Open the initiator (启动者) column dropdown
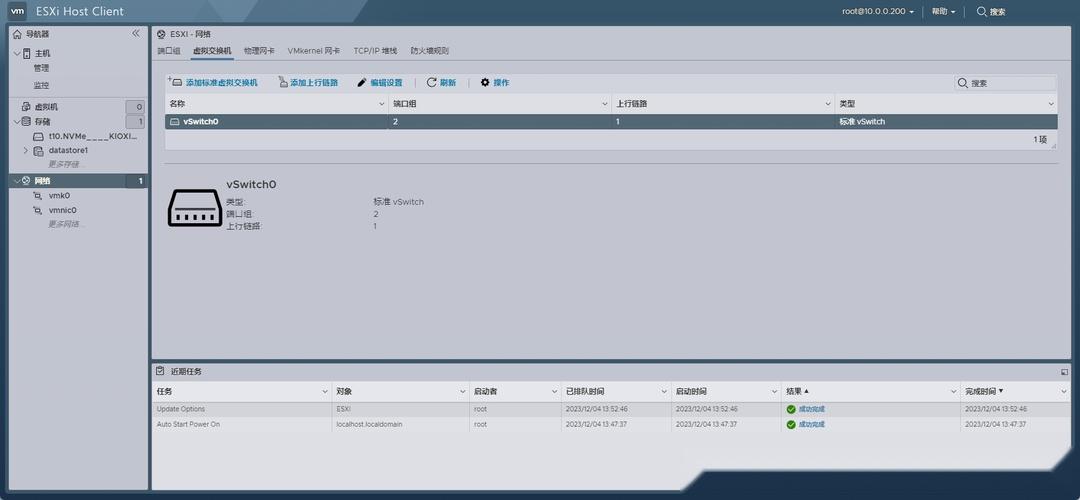This screenshot has width=1080, height=500. pos(554,392)
